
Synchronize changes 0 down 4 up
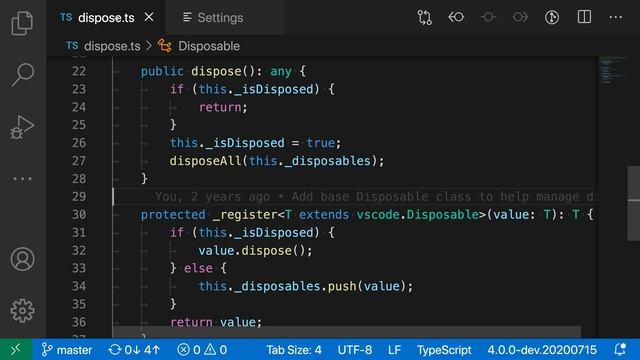click(x=134, y=350)
